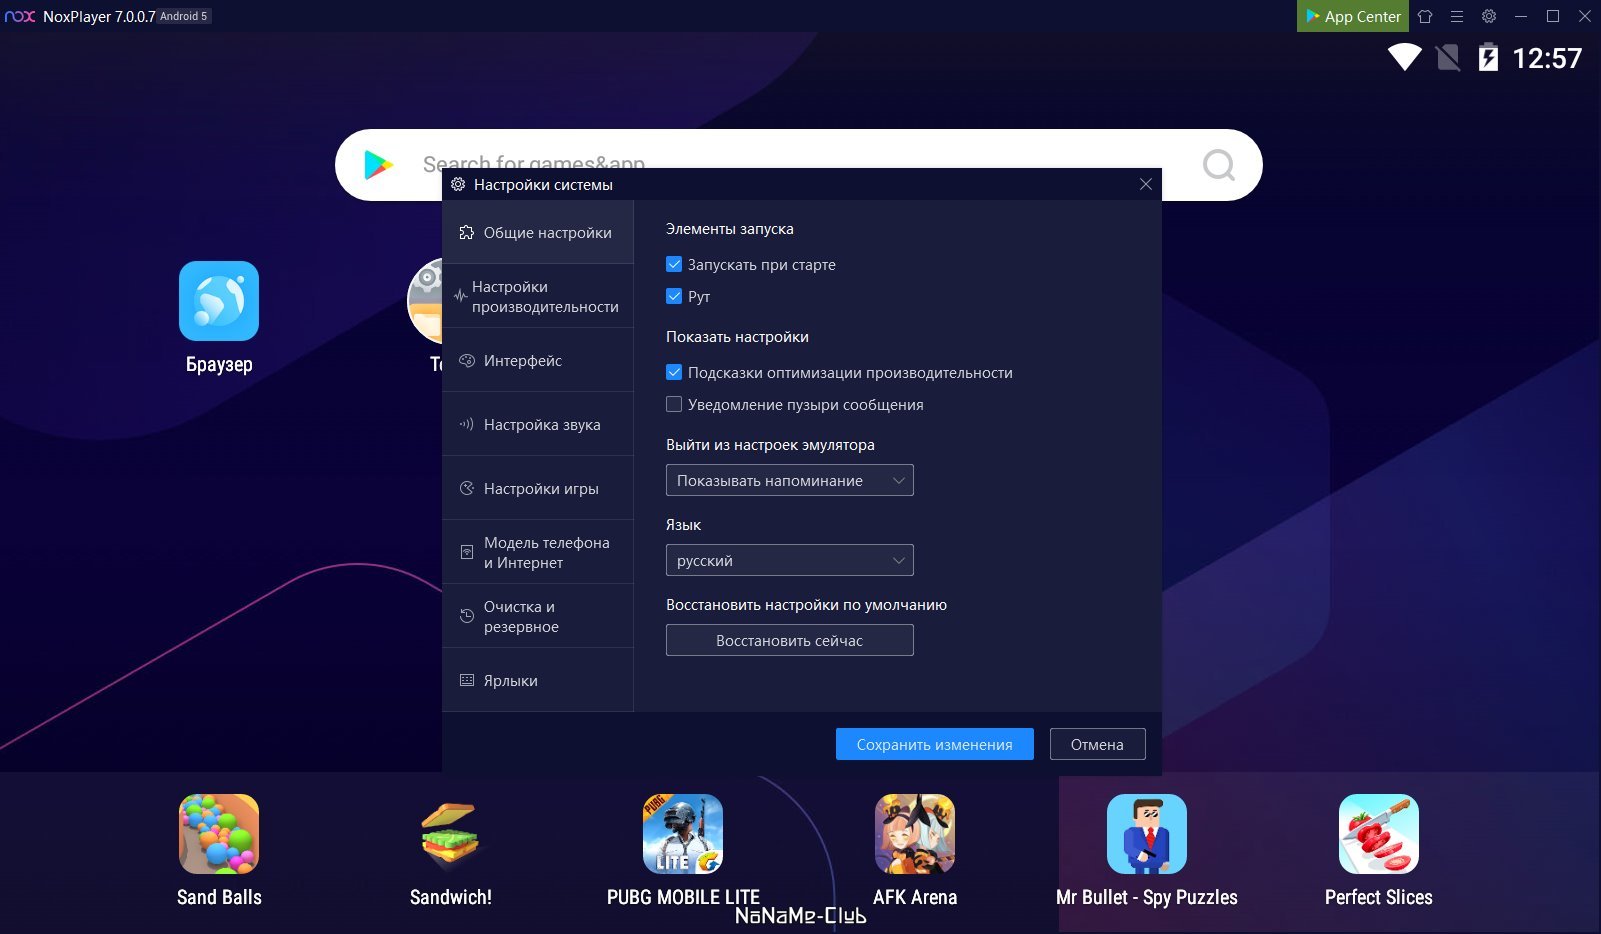Click the Сохранить изменения button
This screenshot has width=1601, height=934.
[x=934, y=744]
